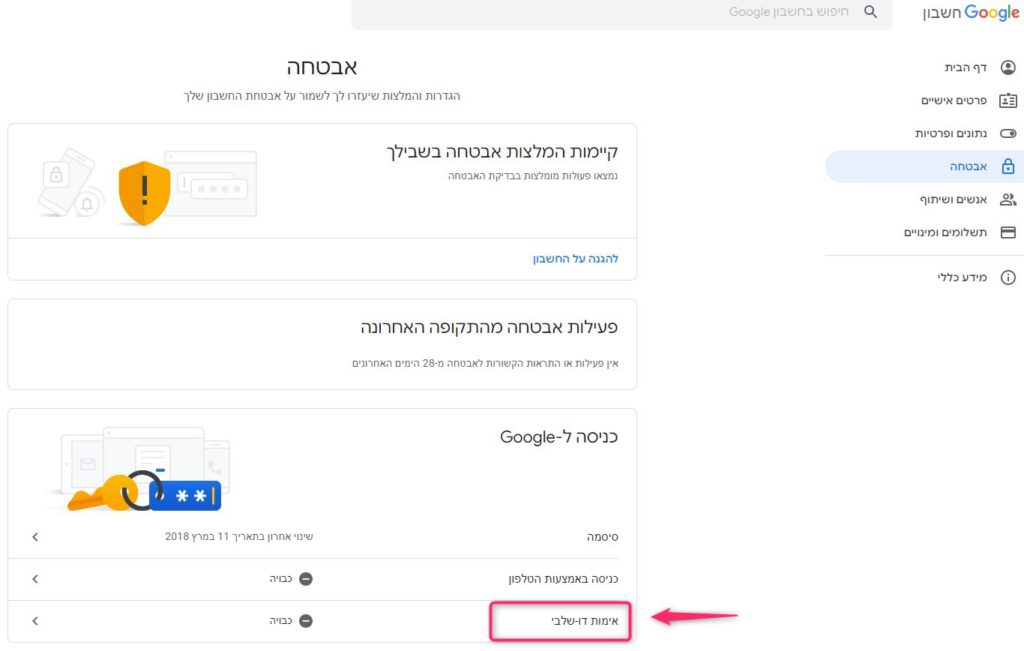
Task: Click the אבטחה lock icon
Action: pyautogui.click(x=1008, y=167)
